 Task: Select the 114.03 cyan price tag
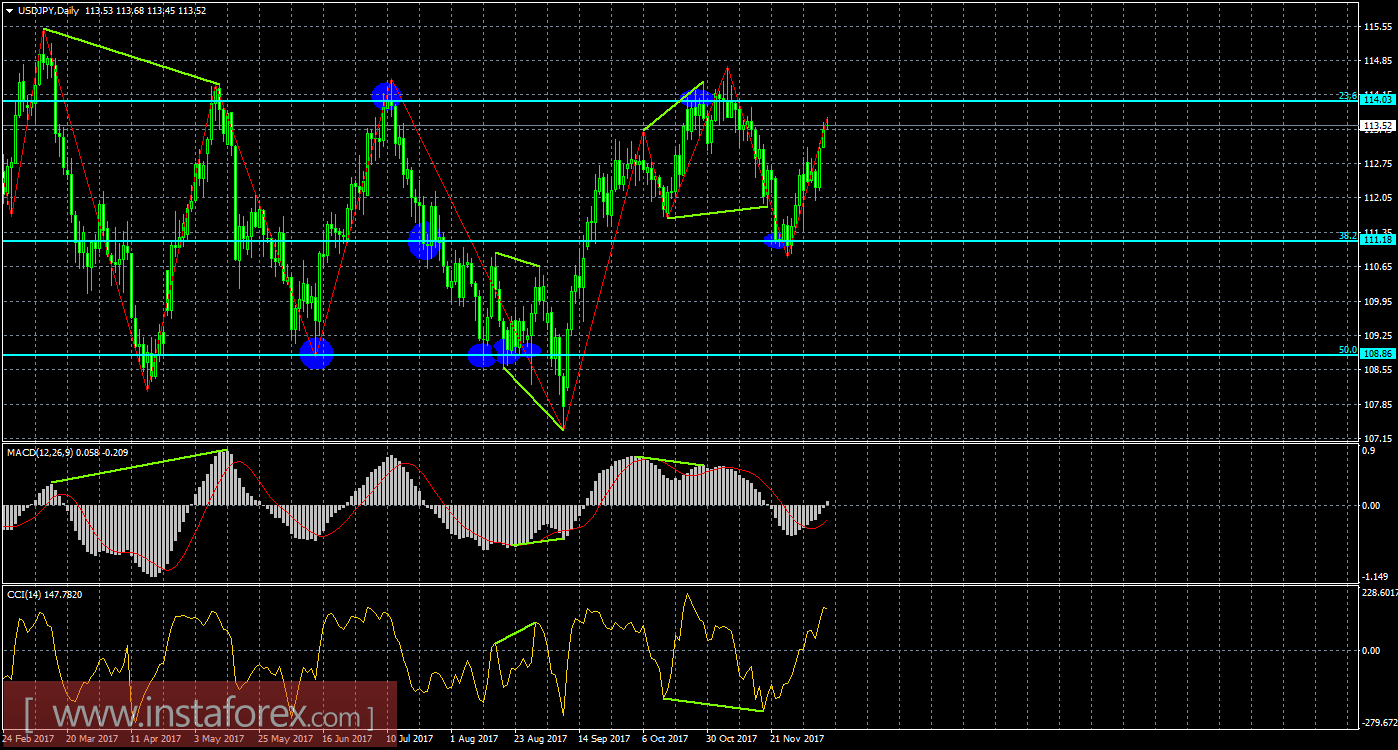point(1379,98)
